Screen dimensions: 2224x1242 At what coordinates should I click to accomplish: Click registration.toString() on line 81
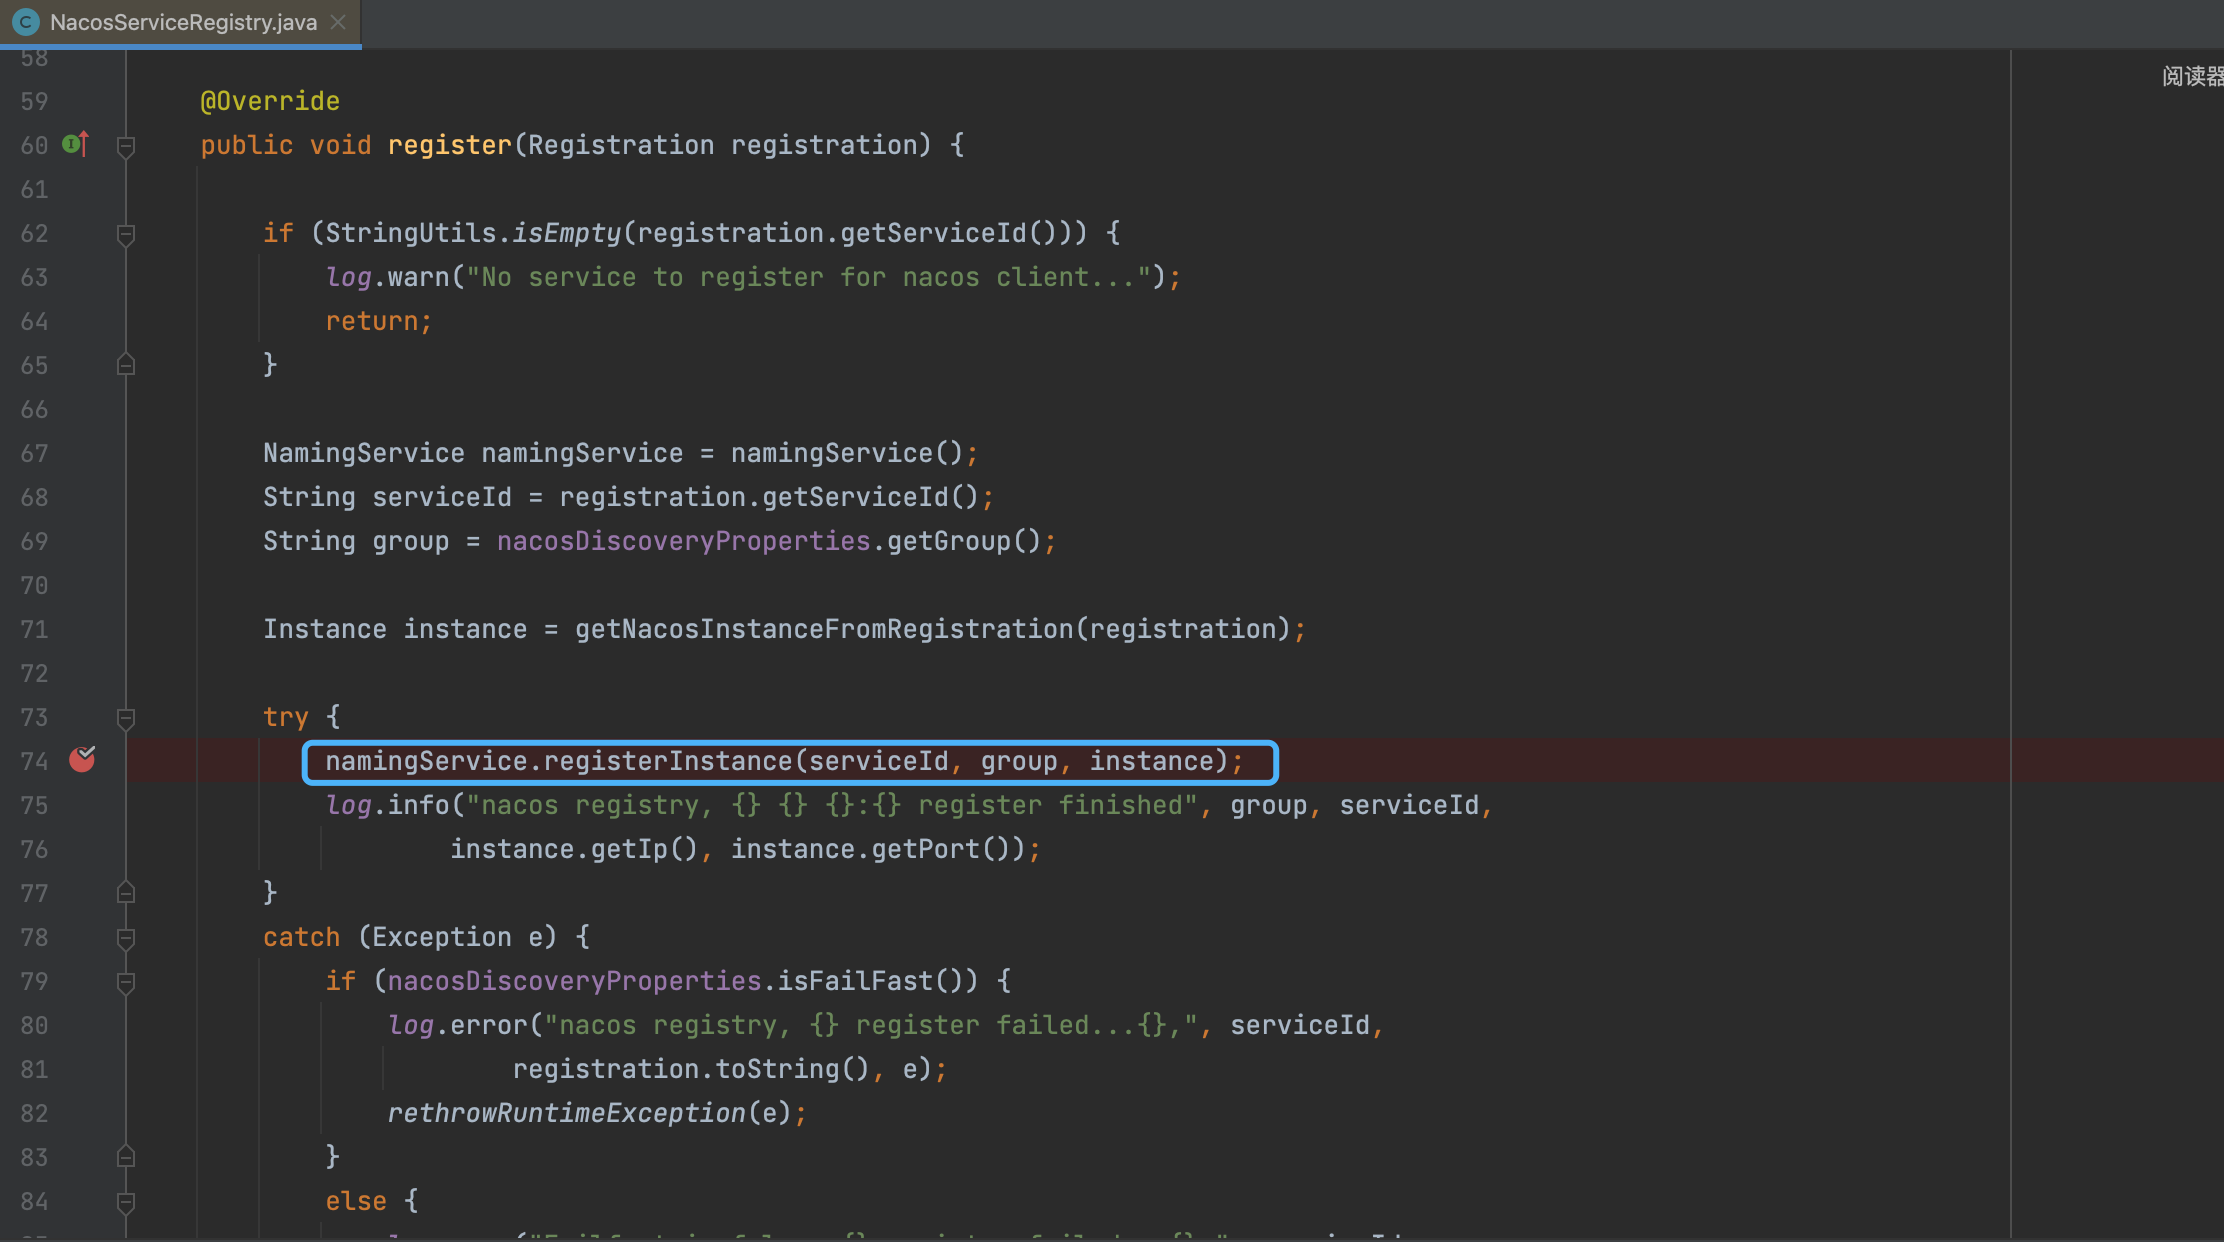[692, 1069]
